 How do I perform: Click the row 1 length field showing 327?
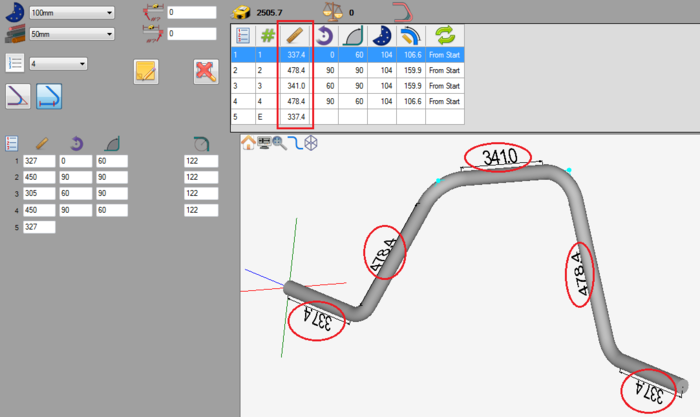(39, 161)
